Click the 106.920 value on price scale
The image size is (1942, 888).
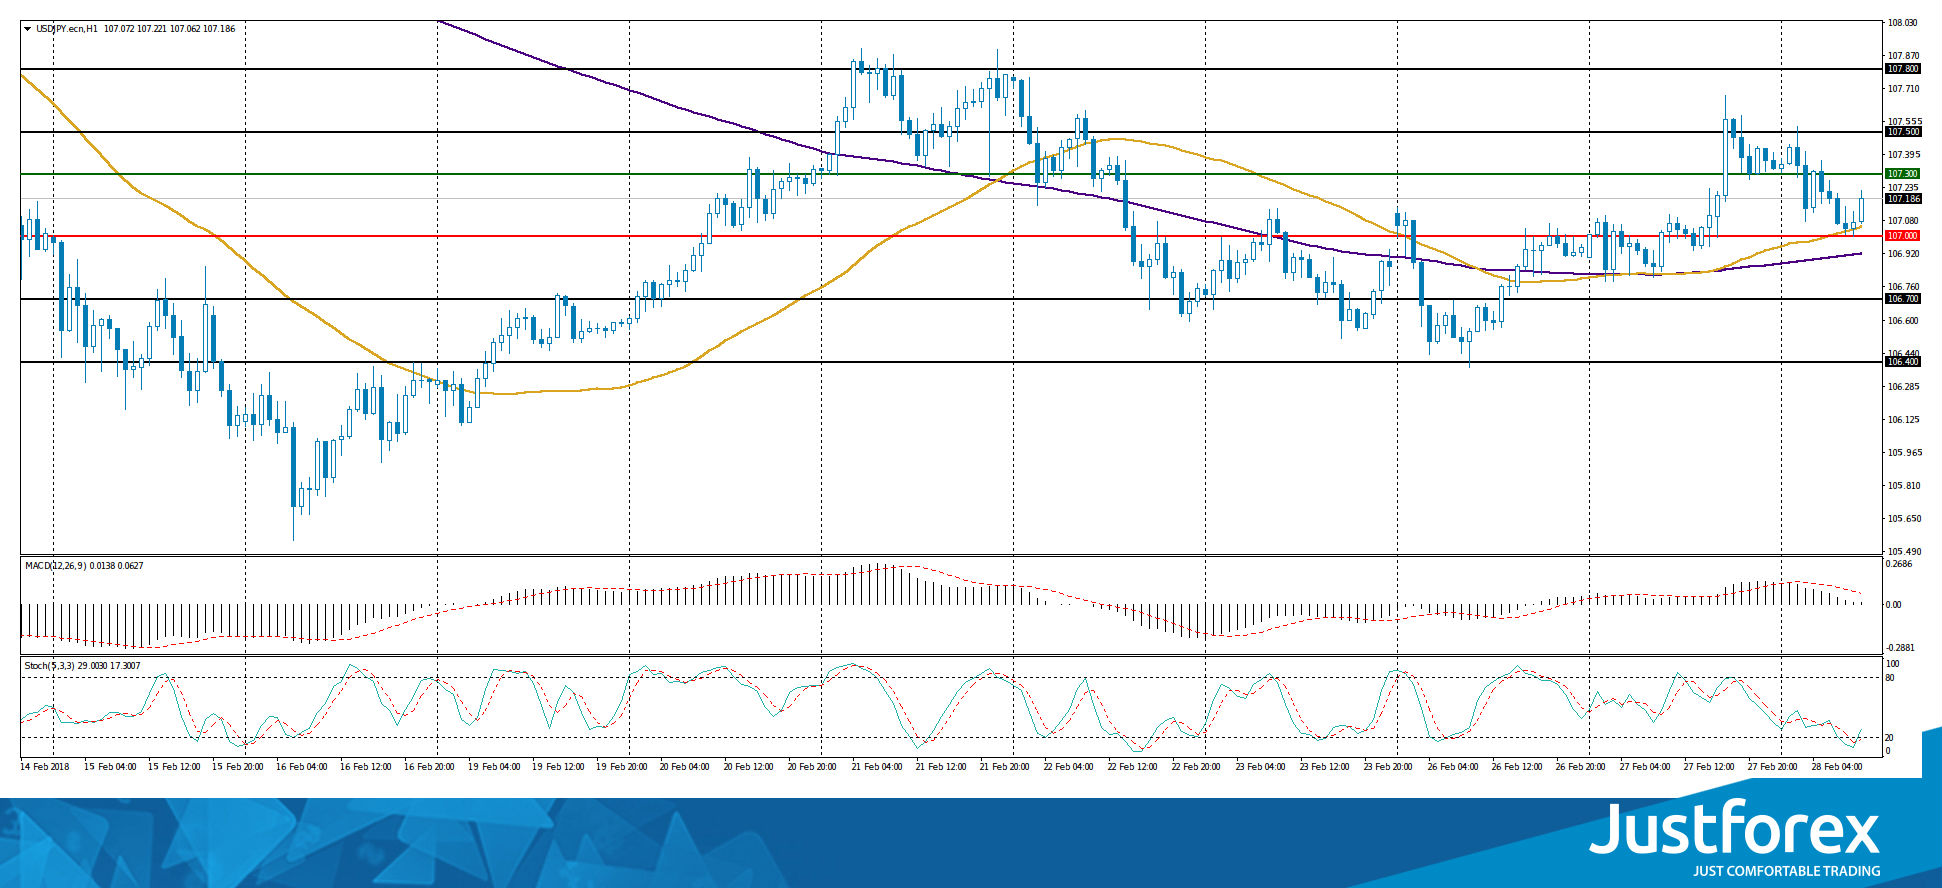coord(1902,254)
